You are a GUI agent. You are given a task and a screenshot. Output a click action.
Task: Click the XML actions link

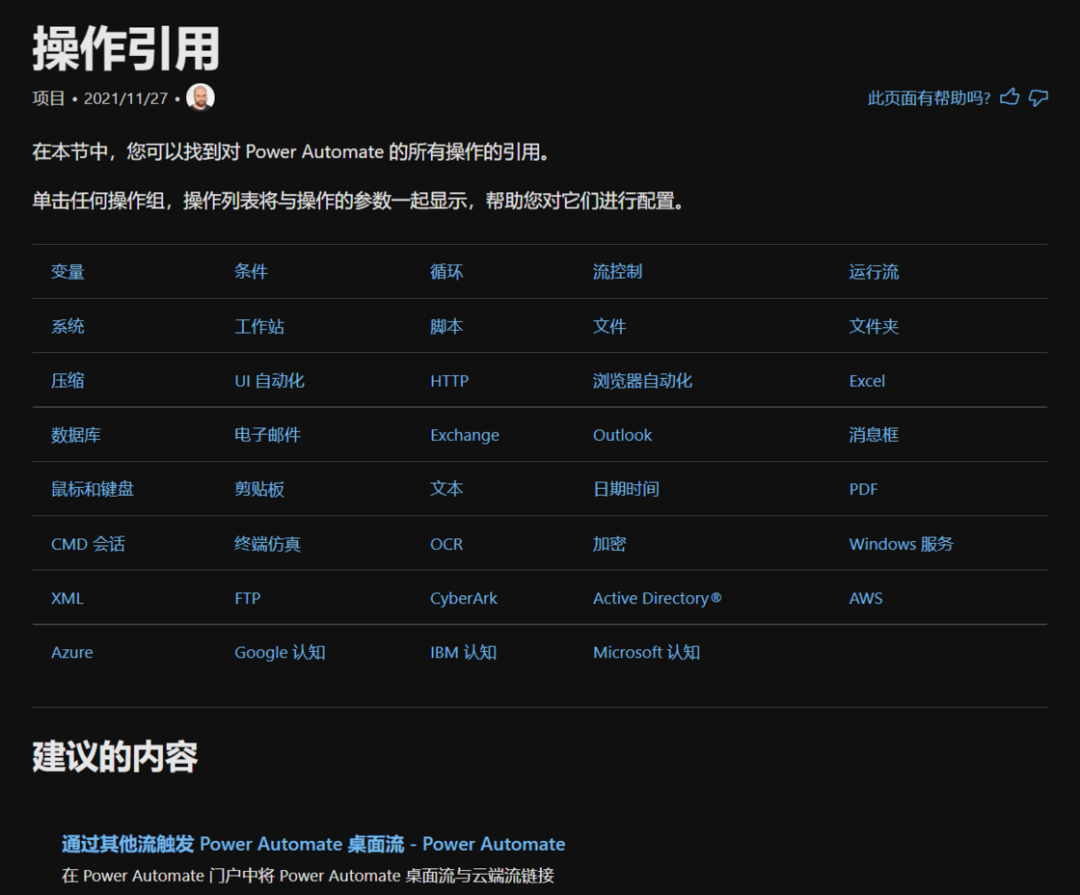tap(67, 598)
